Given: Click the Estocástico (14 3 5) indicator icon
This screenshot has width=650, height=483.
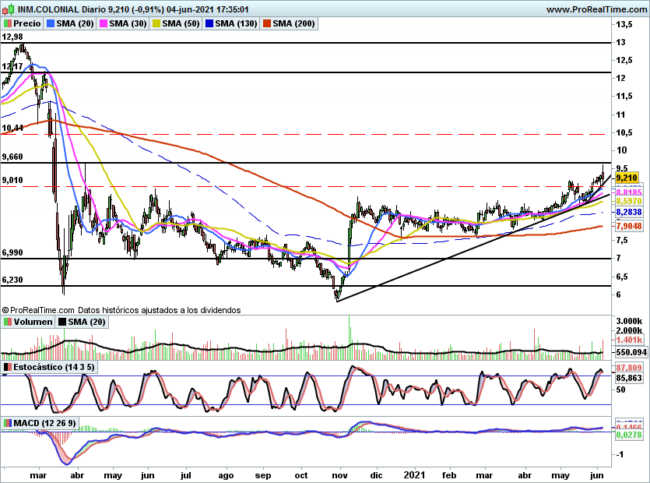Looking at the screenshot, I should tap(7, 368).
